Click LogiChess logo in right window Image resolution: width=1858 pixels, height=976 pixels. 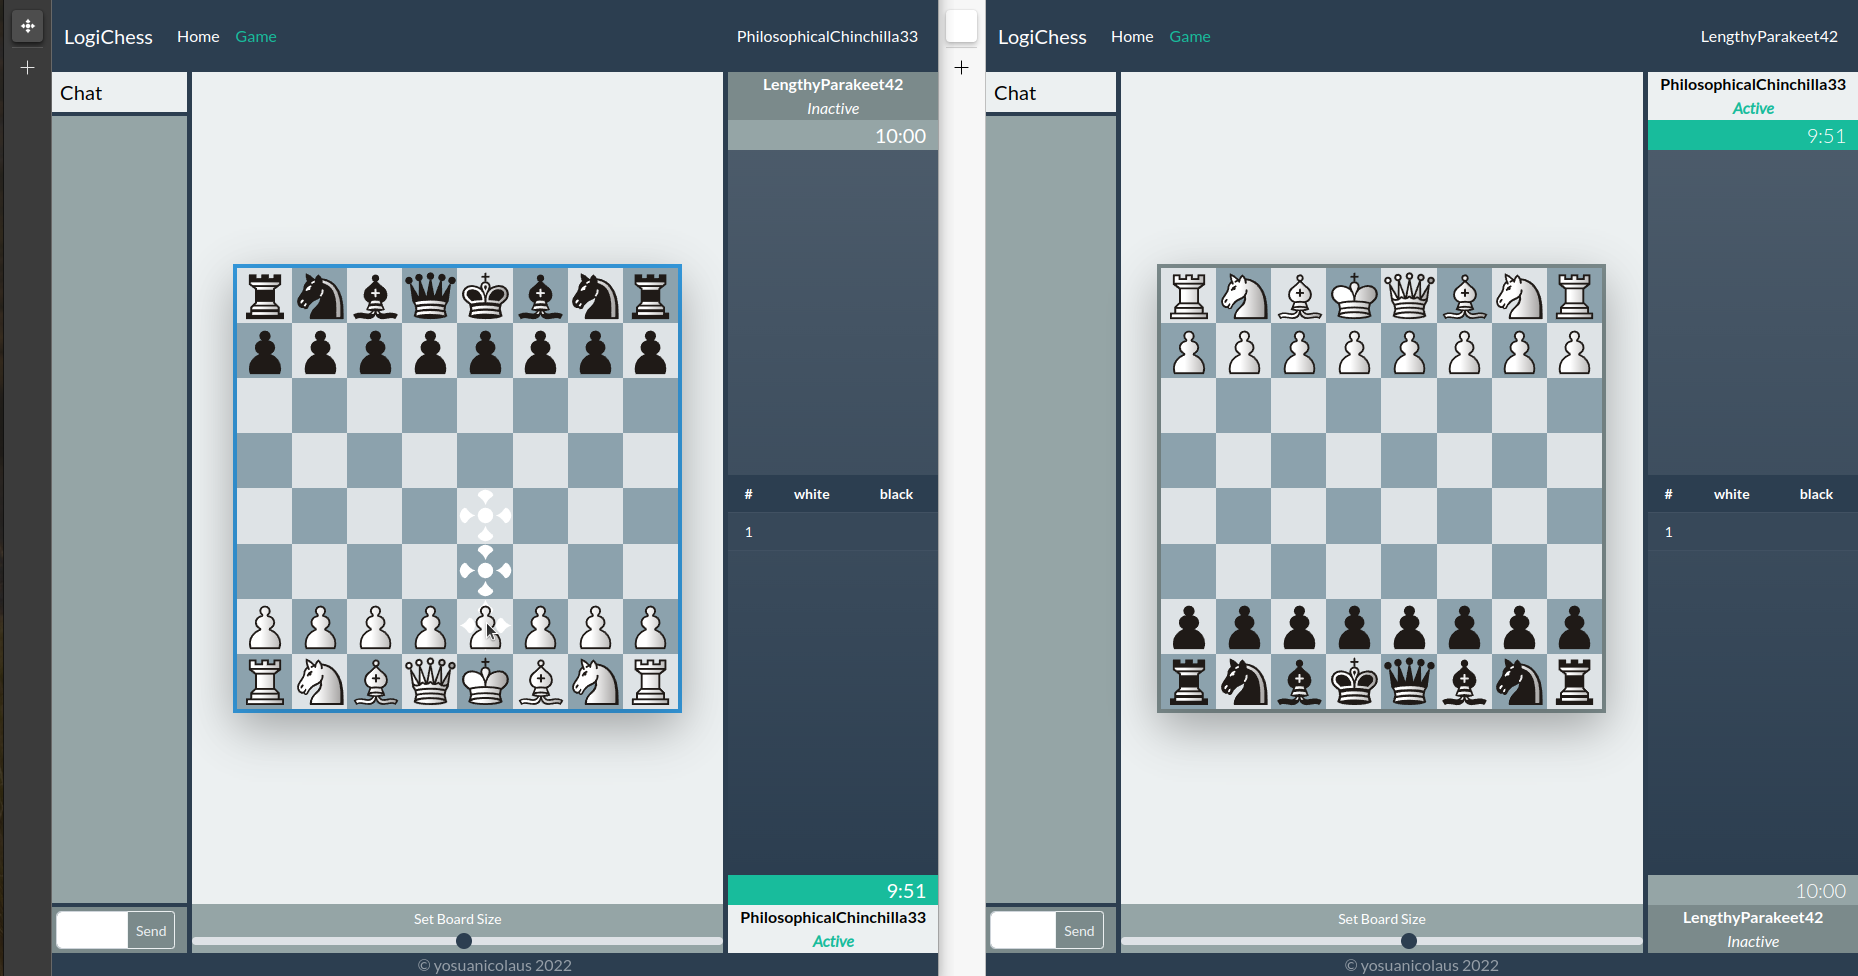[1042, 37]
